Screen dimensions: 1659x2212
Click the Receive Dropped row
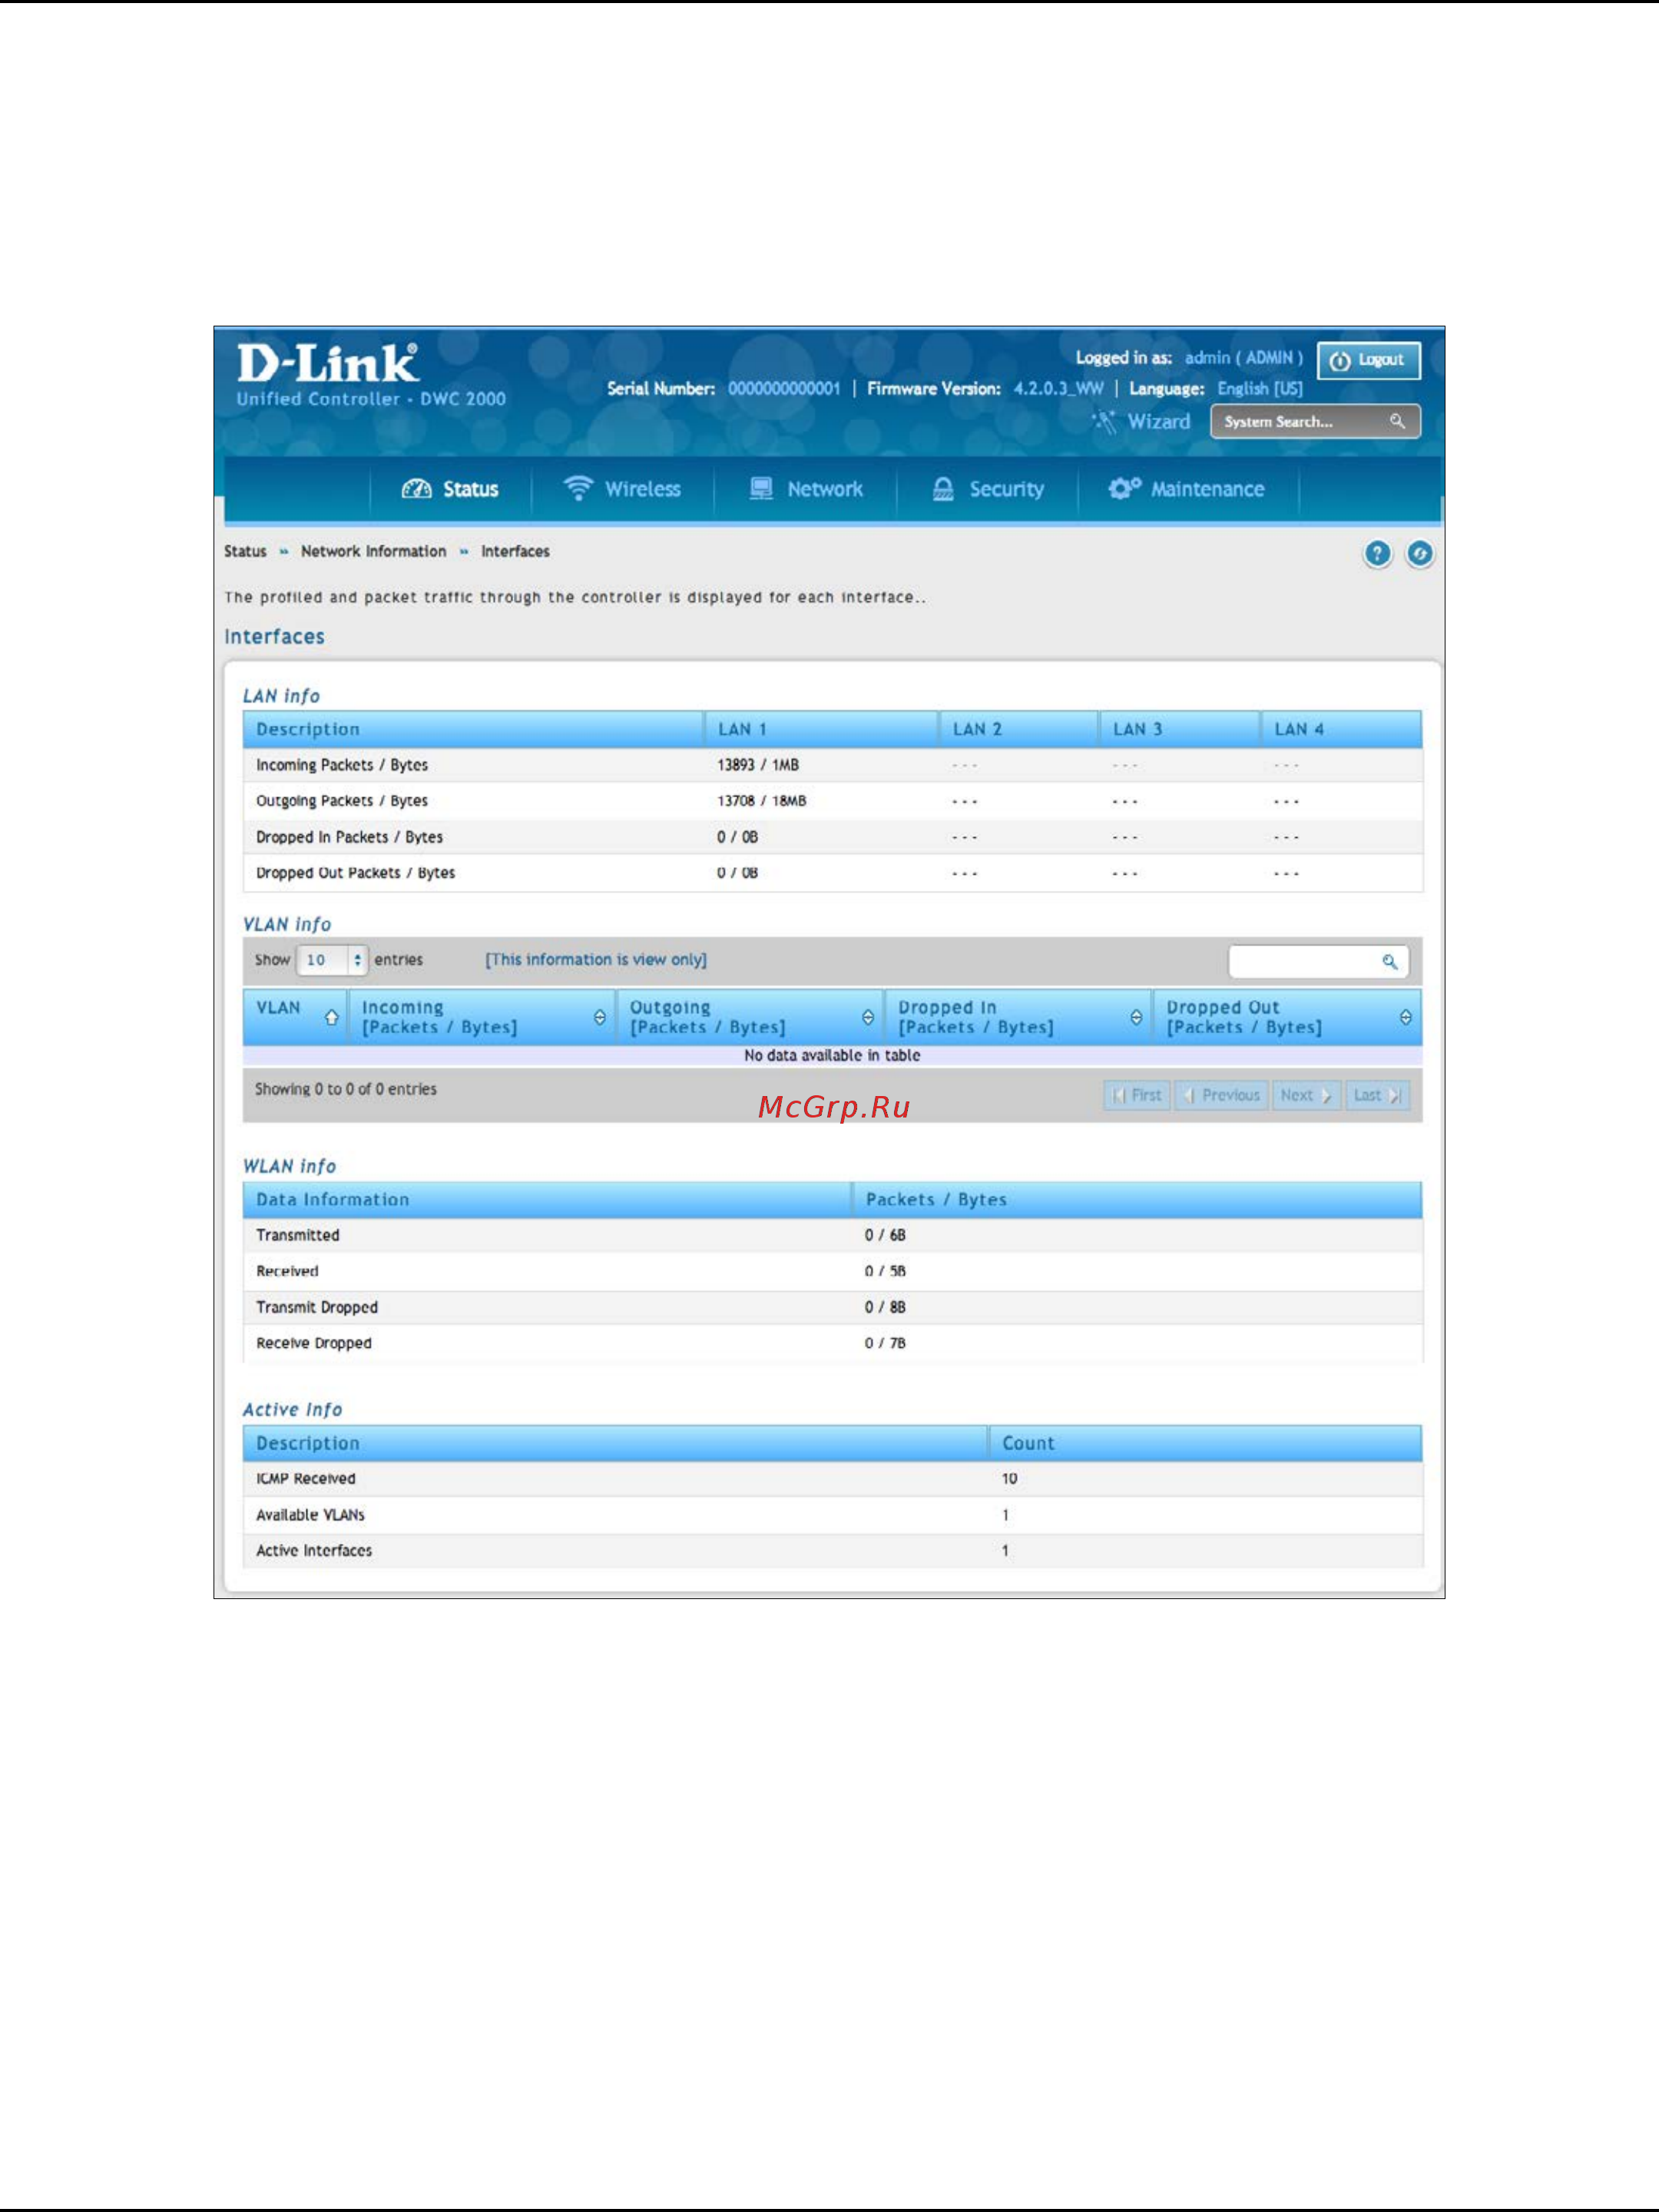[832, 1343]
